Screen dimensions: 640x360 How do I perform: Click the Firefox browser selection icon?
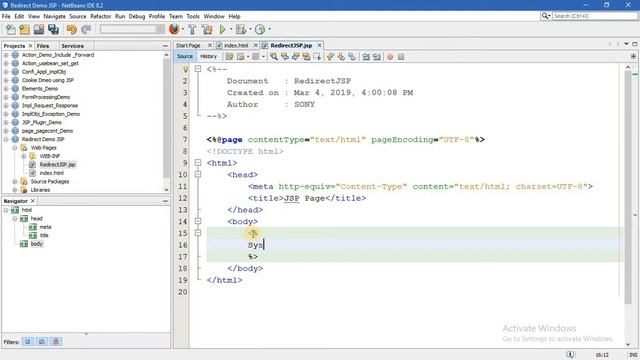(174, 29)
